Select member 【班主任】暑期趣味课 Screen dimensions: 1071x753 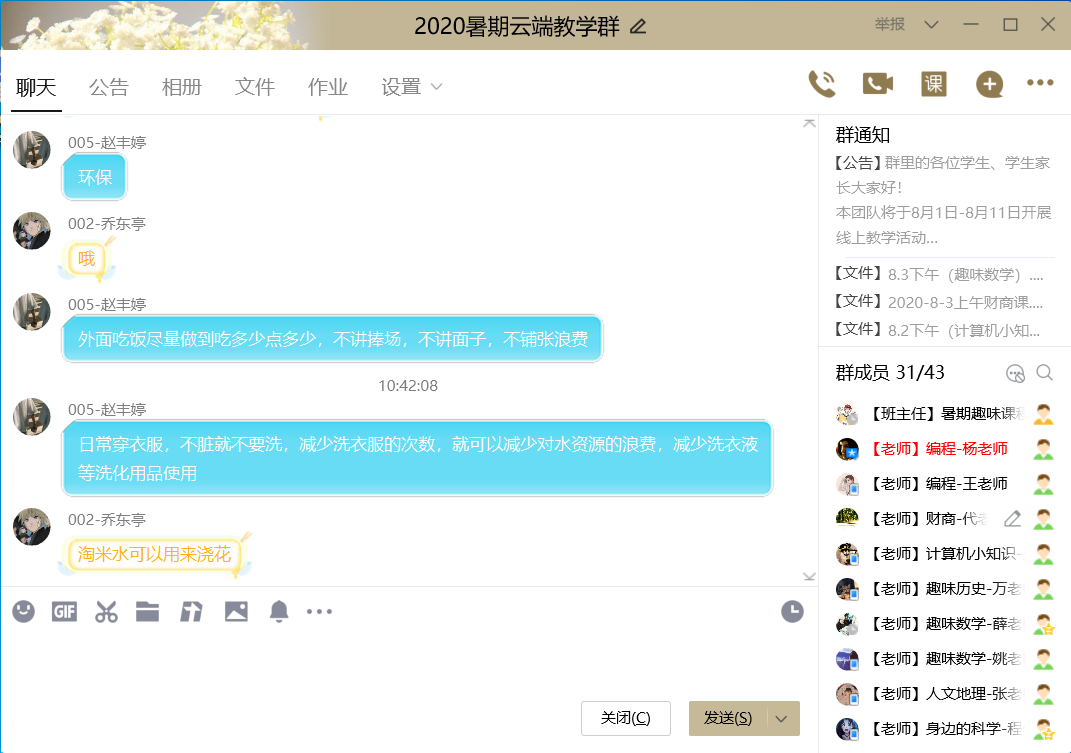[x=945, y=414]
